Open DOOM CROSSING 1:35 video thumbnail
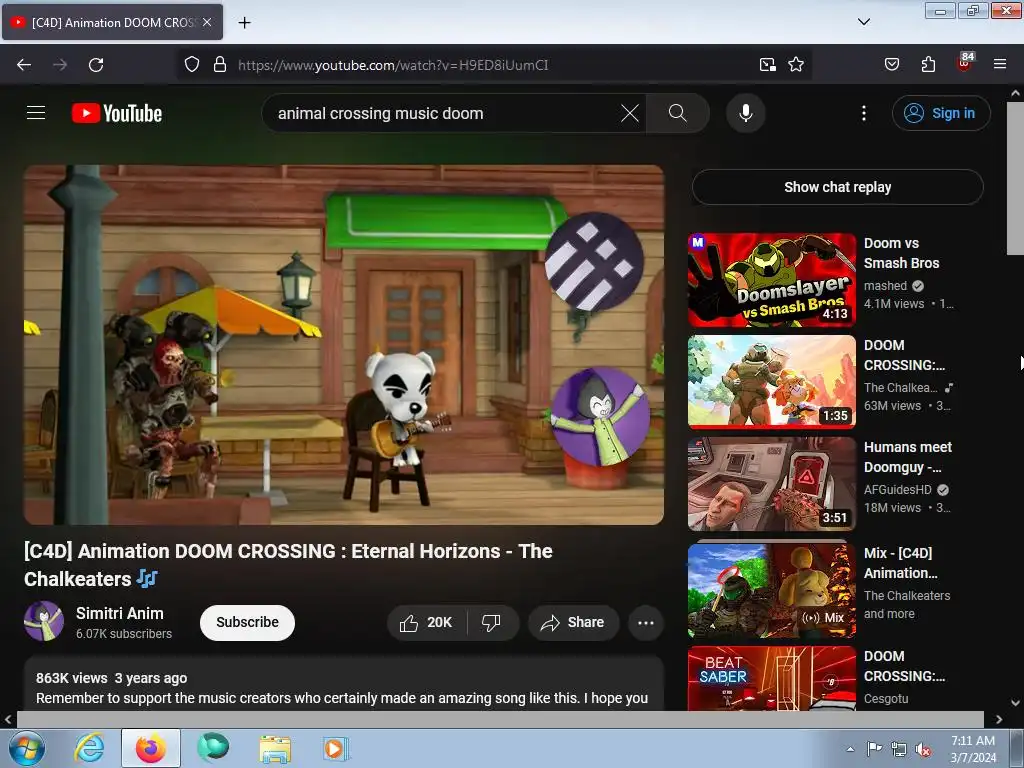 tap(772, 382)
